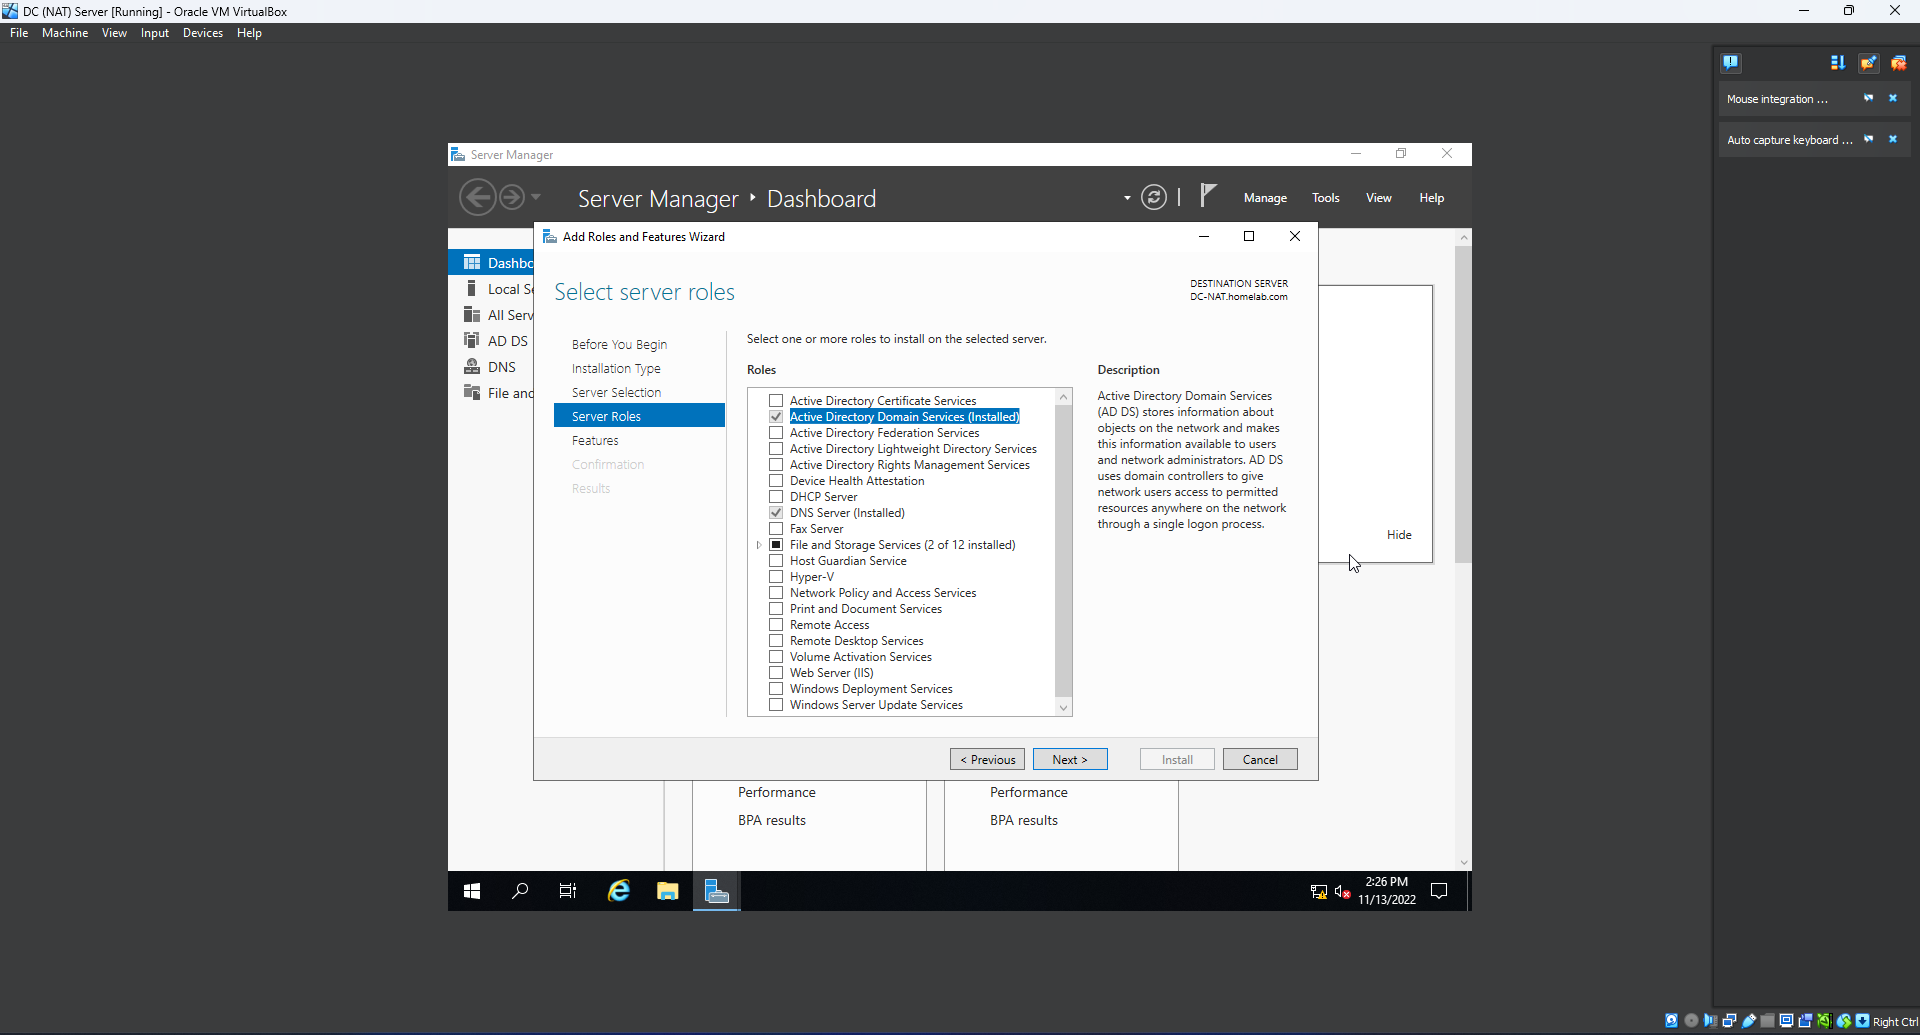Open the Tools menu in Server Manager
The image size is (1920, 1035).
click(1326, 198)
